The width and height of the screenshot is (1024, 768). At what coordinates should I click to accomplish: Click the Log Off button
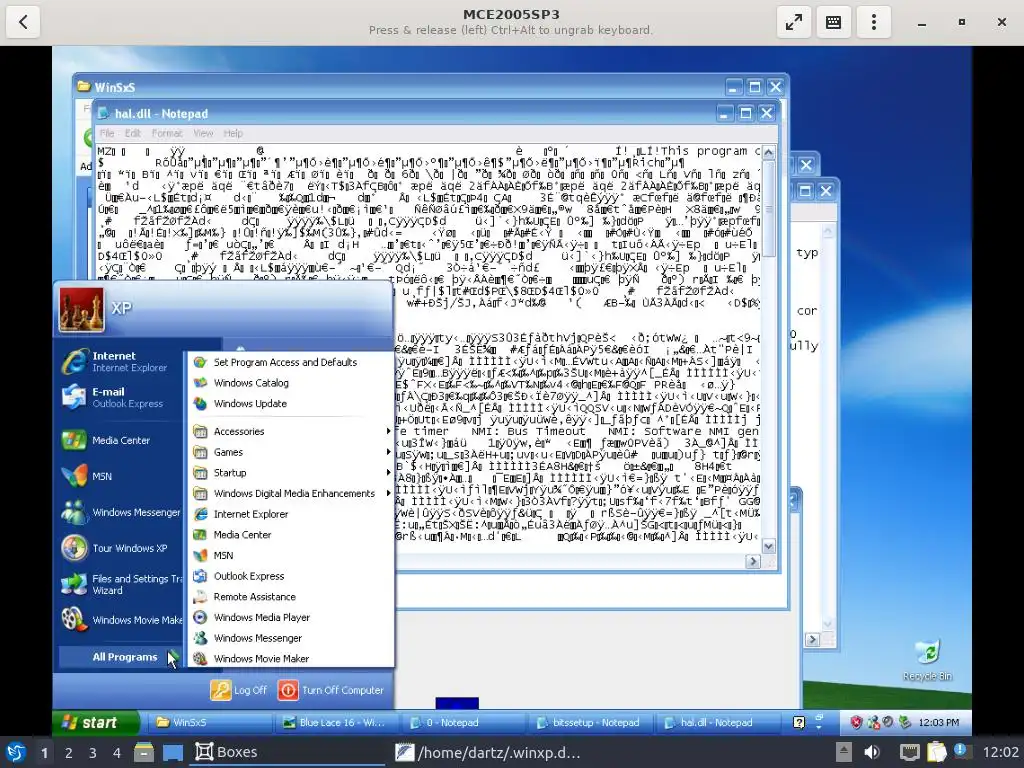238,690
